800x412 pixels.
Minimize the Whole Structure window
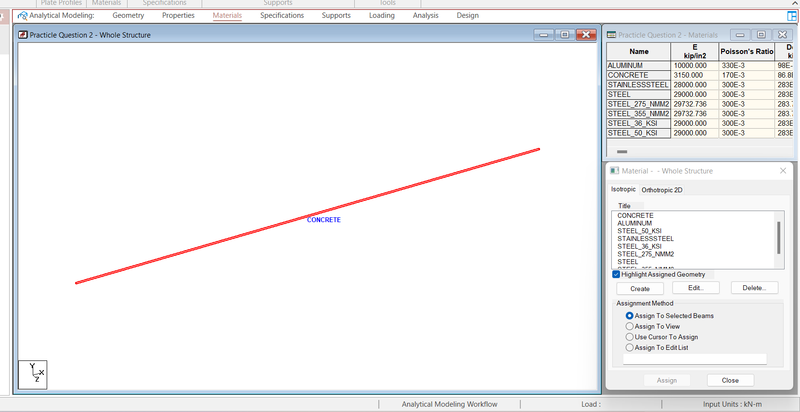coord(543,35)
